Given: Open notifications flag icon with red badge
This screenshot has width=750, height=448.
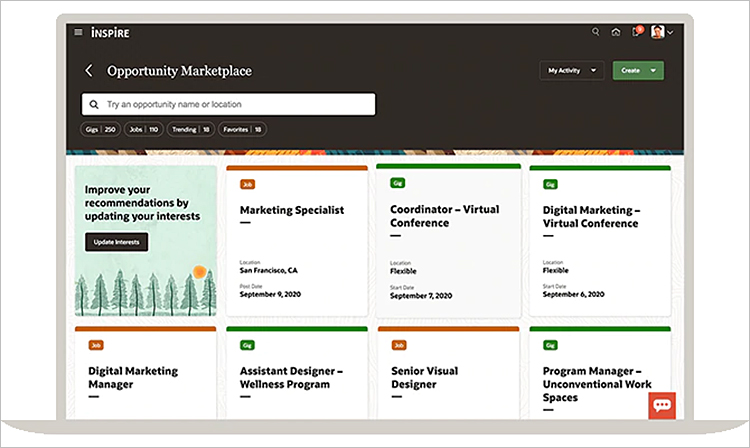Looking at the screenshot, I should click(x=637, y=31).
